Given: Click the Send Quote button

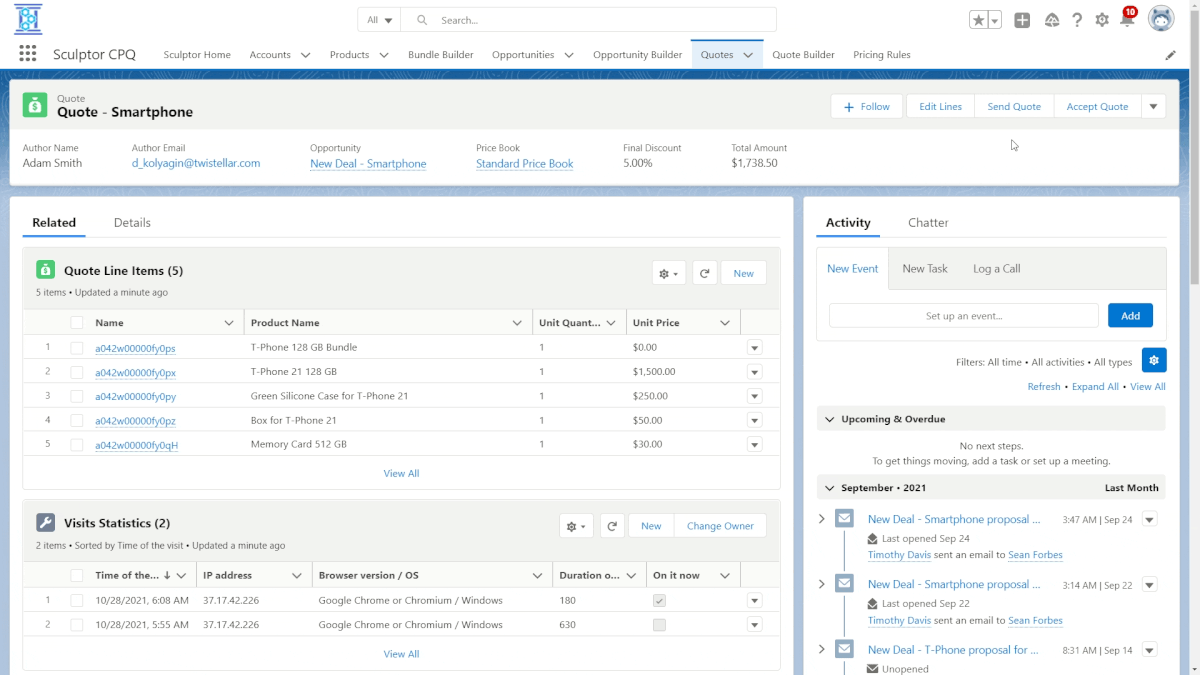Looking at the screenshot, I should [1014, 106].
